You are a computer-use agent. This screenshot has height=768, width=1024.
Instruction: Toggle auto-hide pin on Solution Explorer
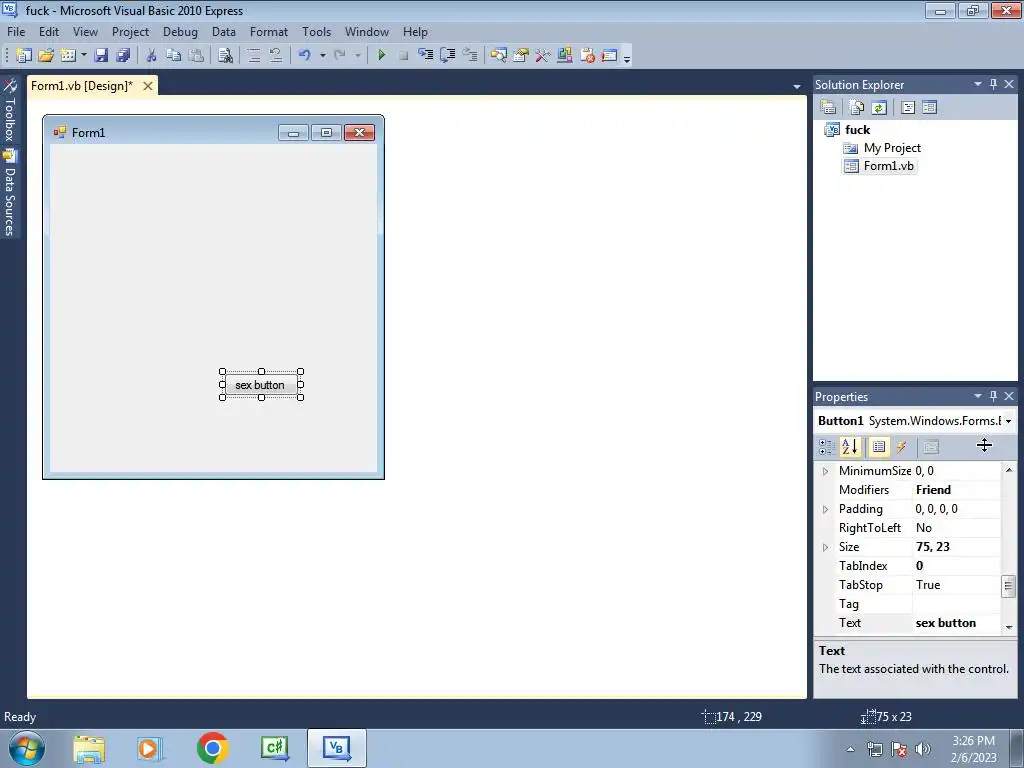993,84
